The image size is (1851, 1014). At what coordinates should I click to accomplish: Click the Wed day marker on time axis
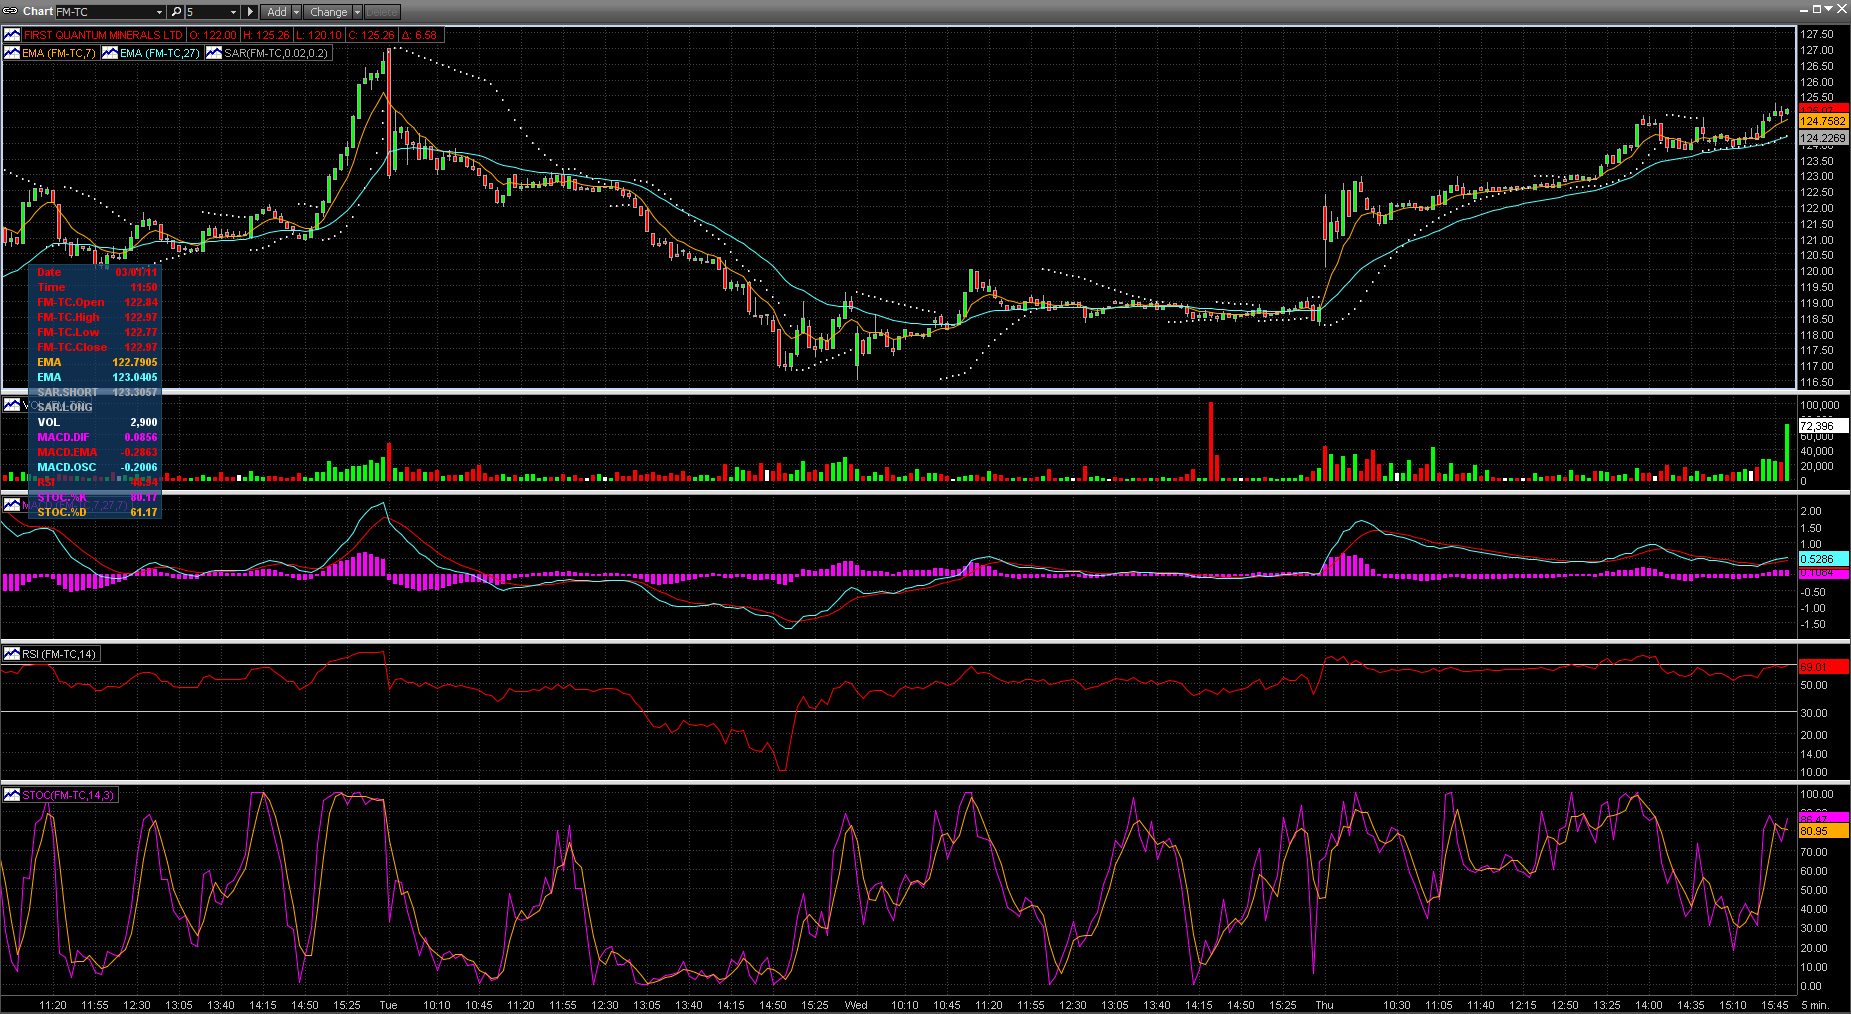[x=856, y=1005]
